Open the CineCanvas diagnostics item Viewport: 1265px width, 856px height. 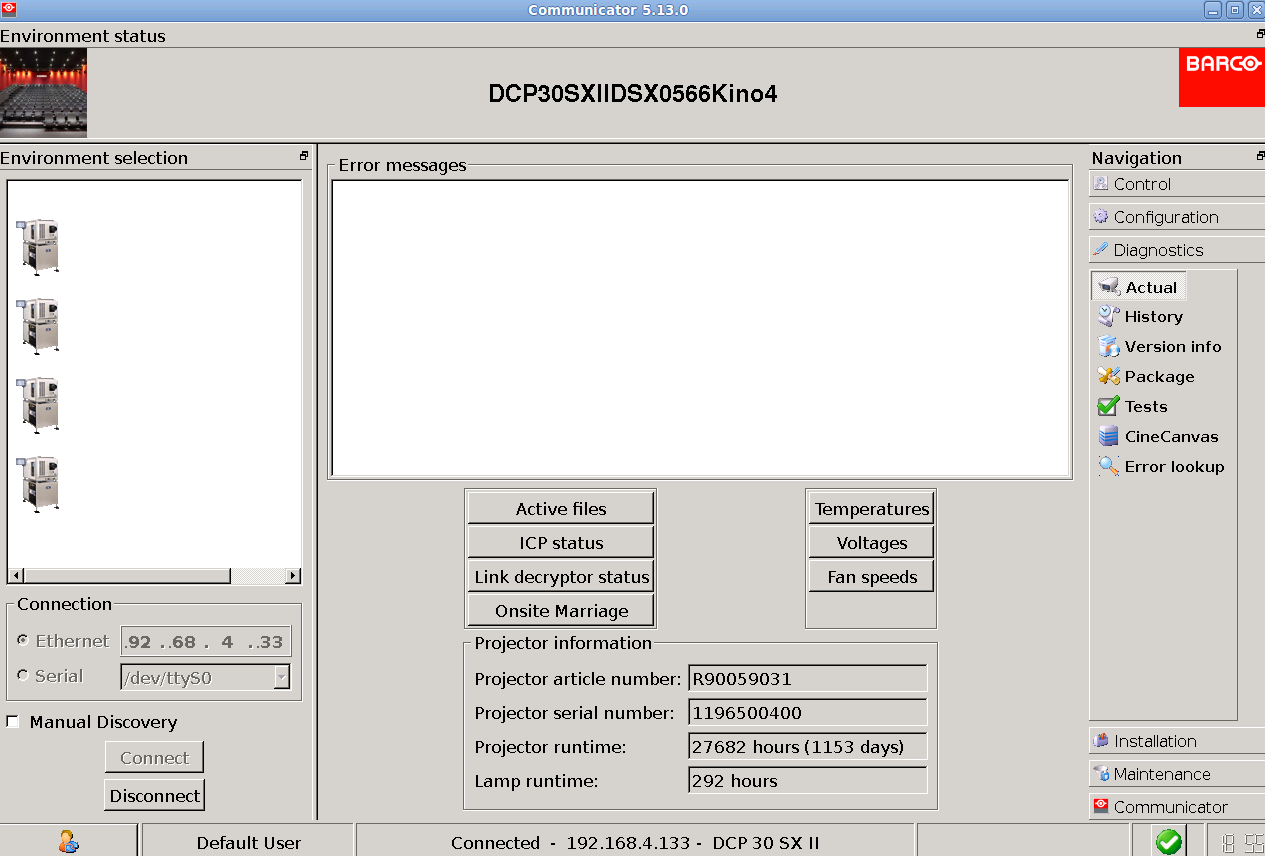1158,437
